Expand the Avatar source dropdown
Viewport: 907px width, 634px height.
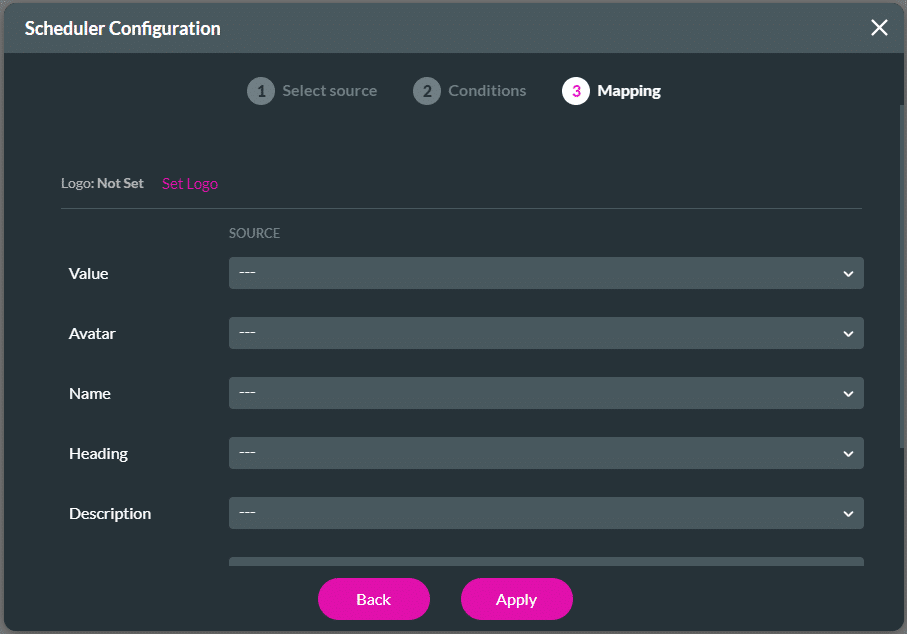(x=545, y=333)
